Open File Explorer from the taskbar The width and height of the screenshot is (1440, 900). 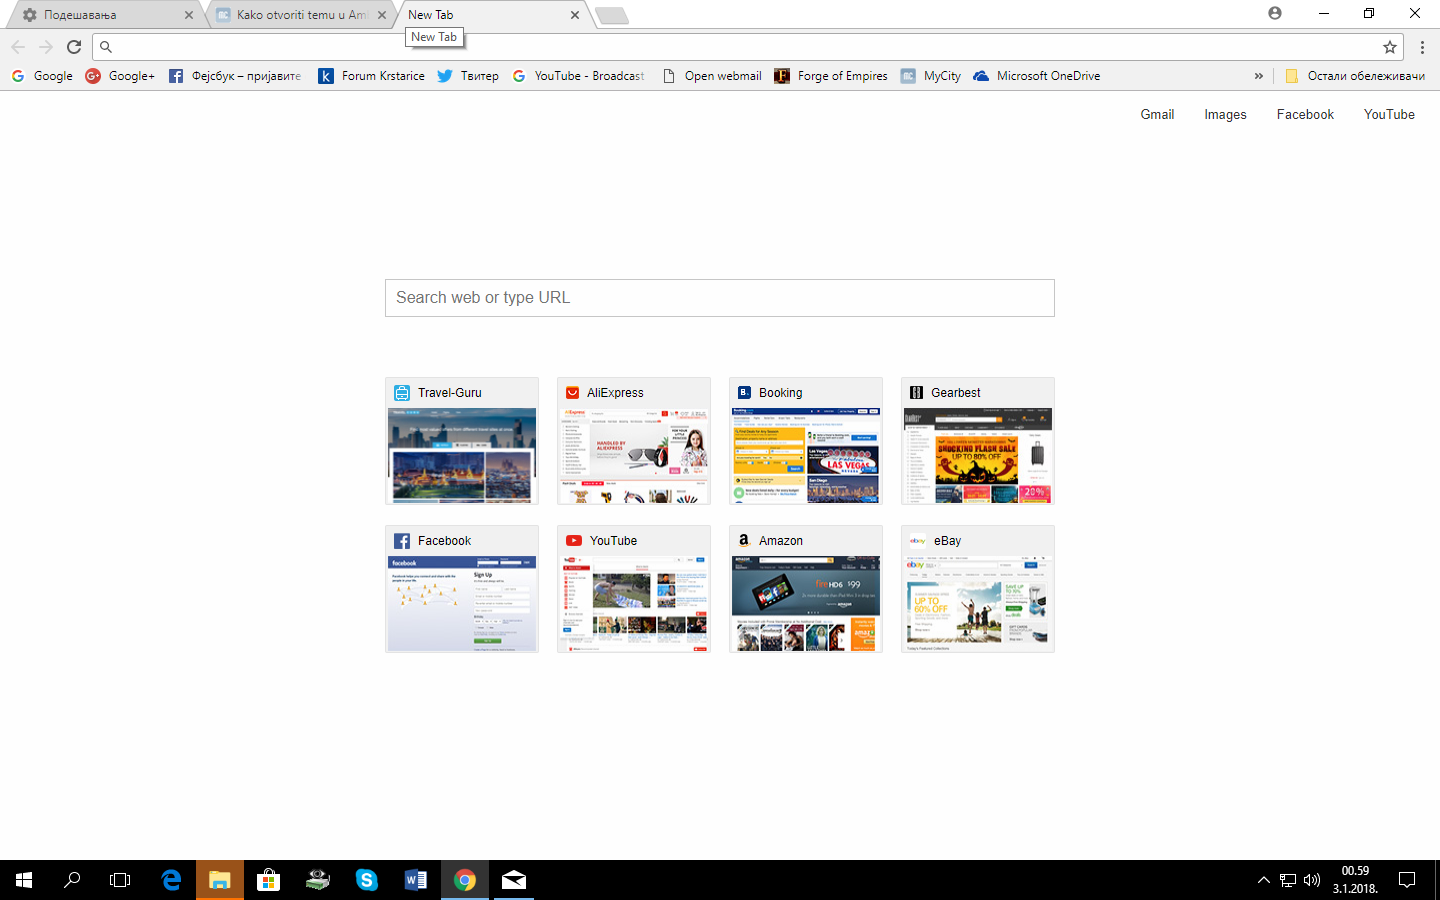coord(220,880)
